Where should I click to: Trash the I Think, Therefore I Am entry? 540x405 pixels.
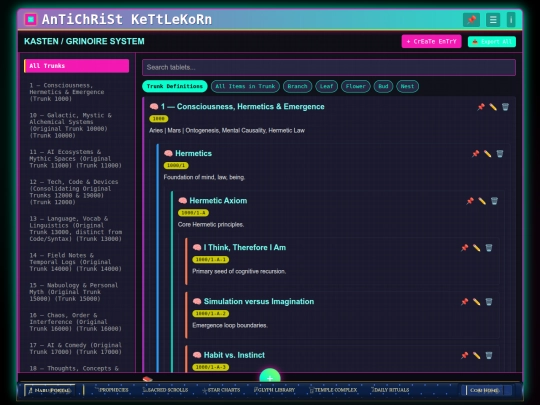(x=489, y=248)
